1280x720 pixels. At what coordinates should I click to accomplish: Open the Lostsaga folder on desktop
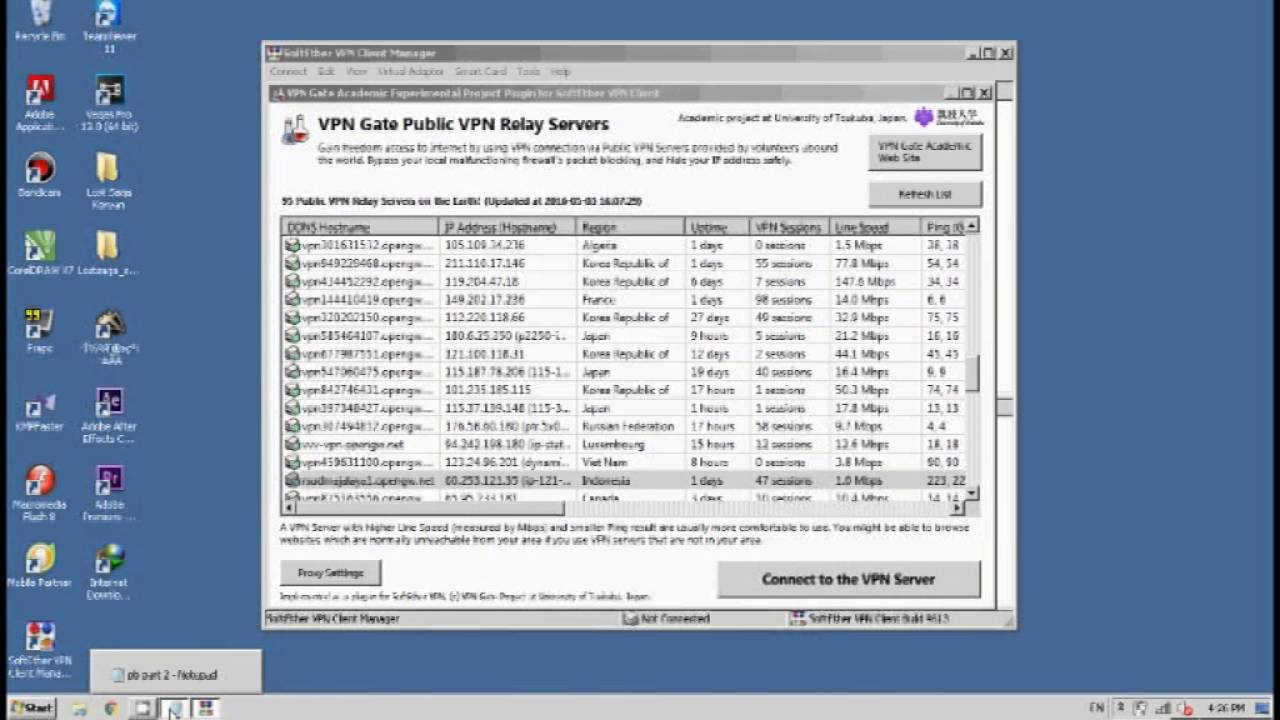108,254
